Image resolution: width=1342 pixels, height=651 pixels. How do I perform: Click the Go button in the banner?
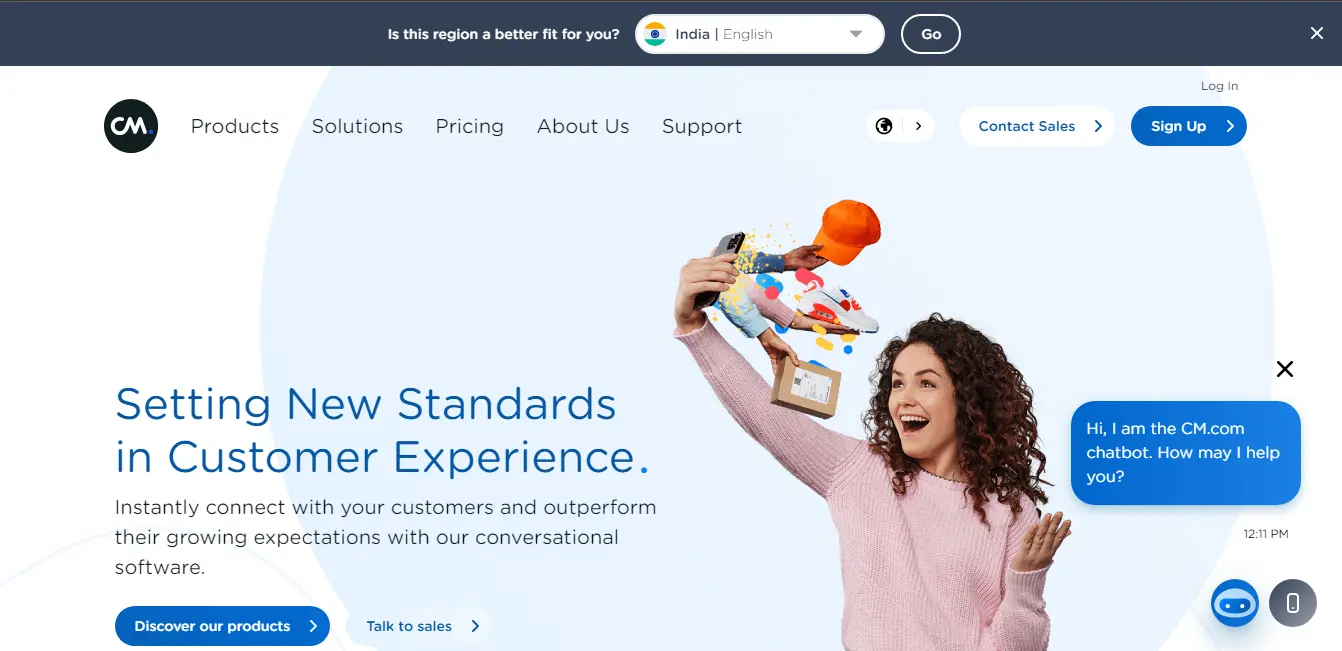(x=931, y=34)
